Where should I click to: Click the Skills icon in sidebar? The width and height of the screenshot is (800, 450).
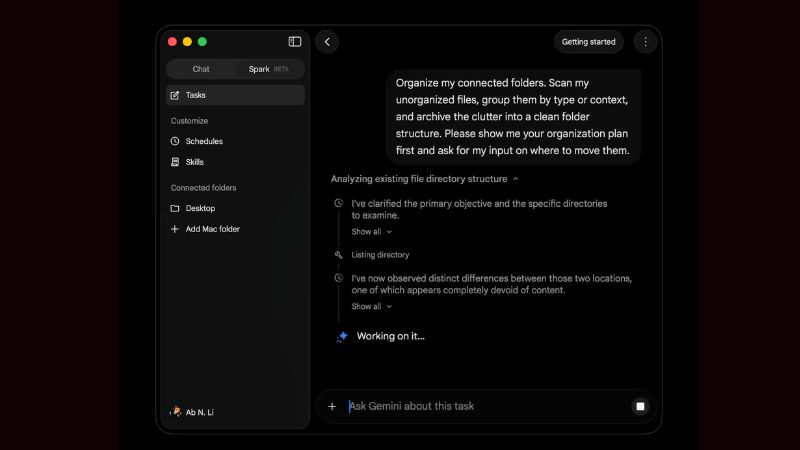[x=175, y=162]
